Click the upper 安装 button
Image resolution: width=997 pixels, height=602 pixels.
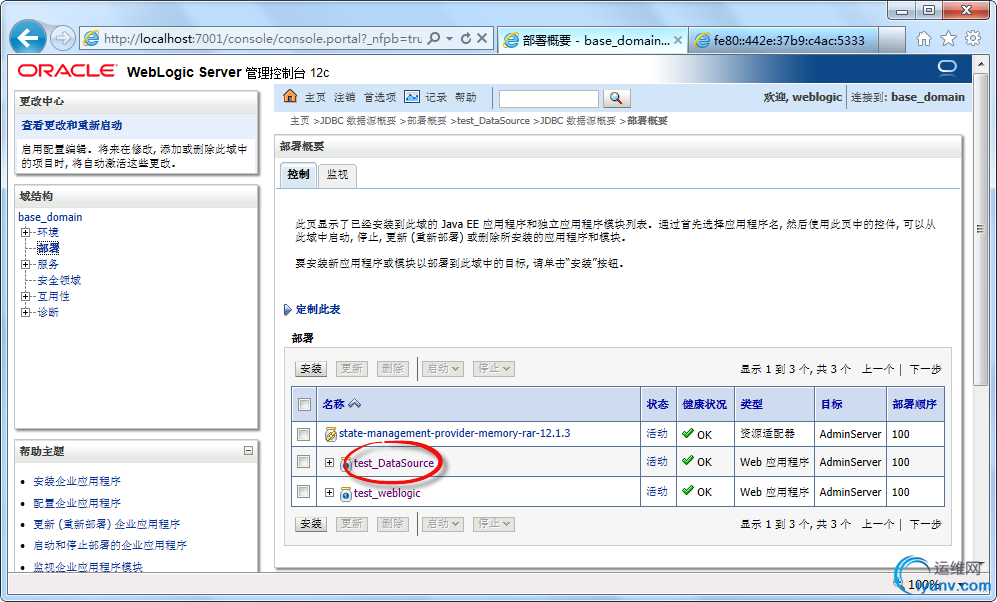pos(311,369)
